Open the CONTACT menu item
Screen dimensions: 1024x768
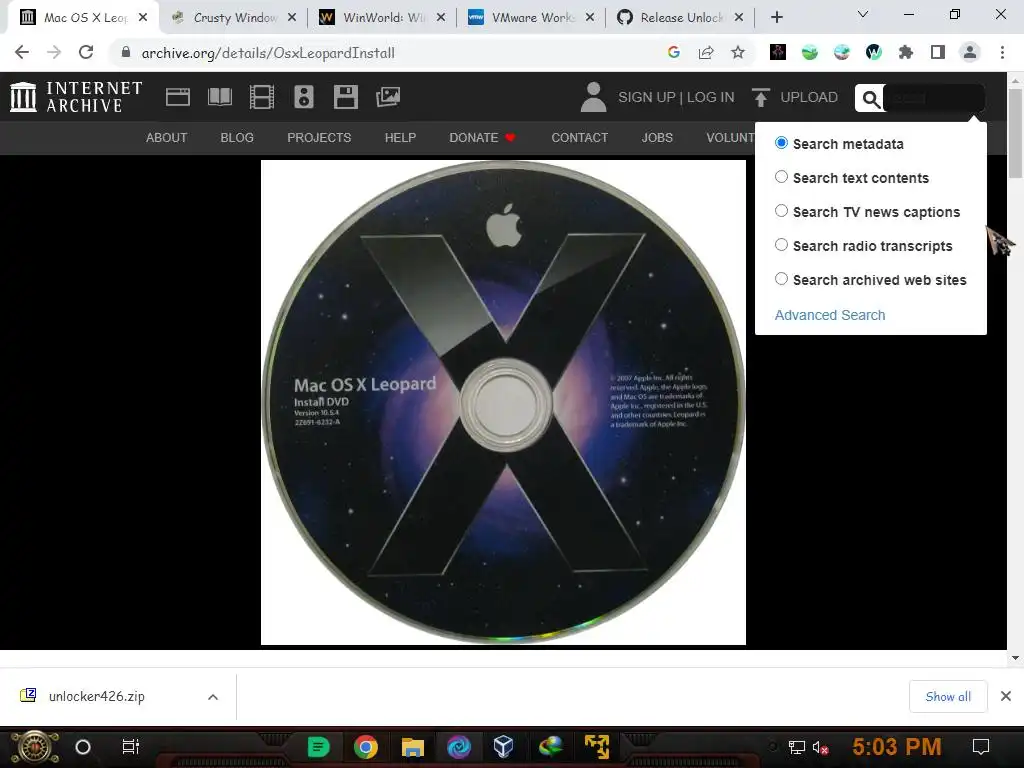click(x=580, y=138)
